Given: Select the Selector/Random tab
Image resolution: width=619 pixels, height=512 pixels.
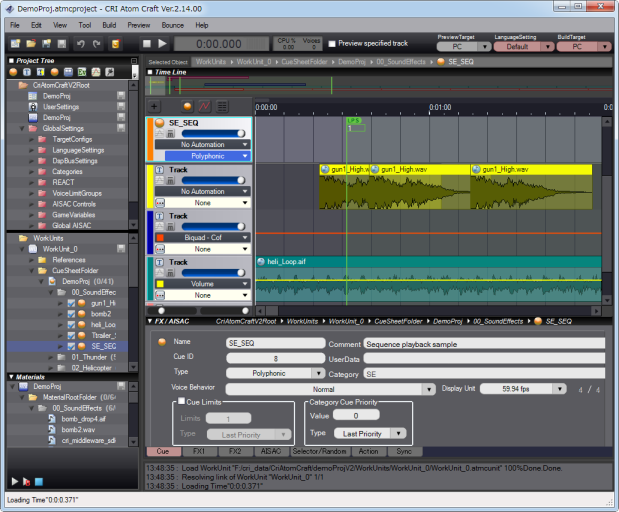Looking at the screenshot, I should click(317, 451).
